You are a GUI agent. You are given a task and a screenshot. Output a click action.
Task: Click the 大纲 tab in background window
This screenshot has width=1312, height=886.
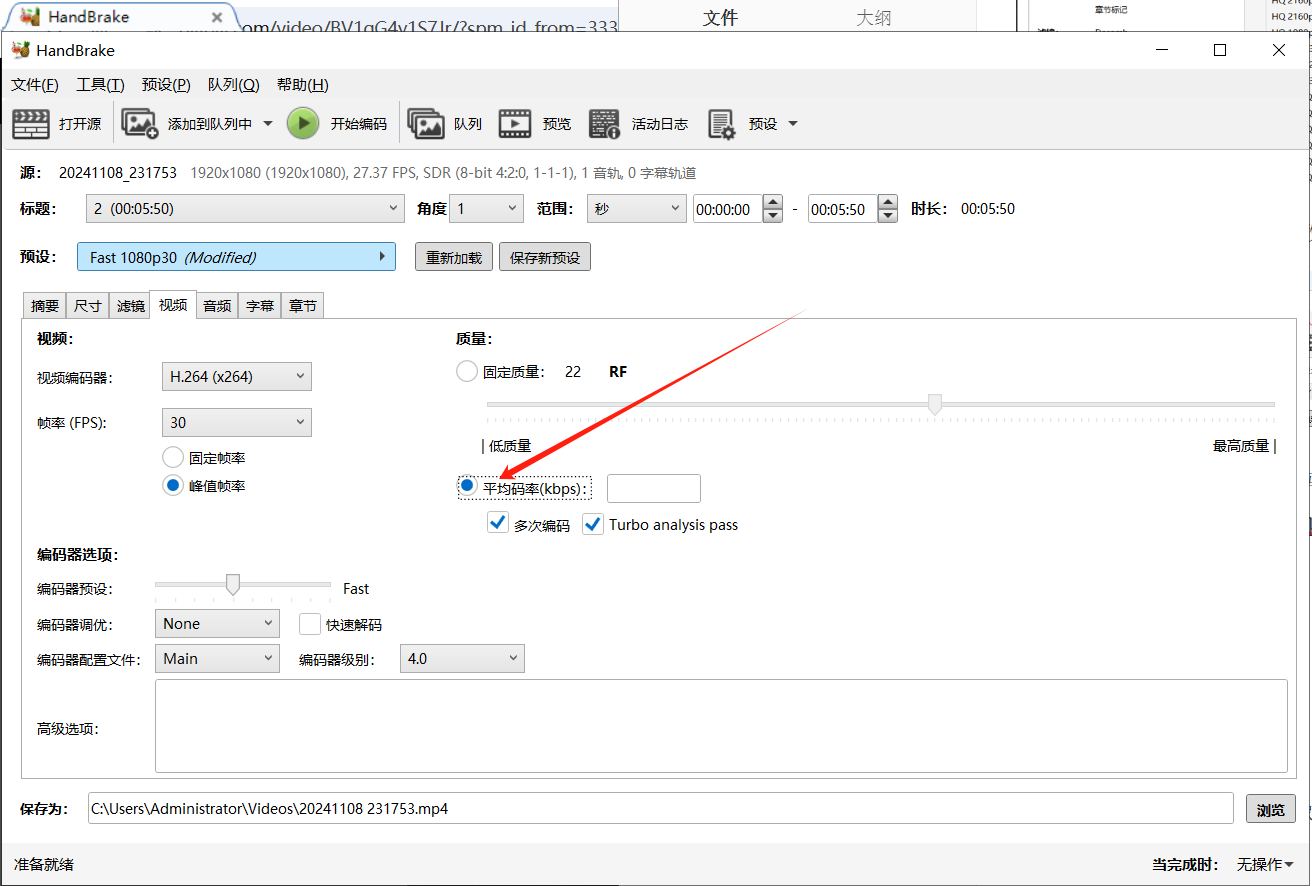(x=873, y=17)
